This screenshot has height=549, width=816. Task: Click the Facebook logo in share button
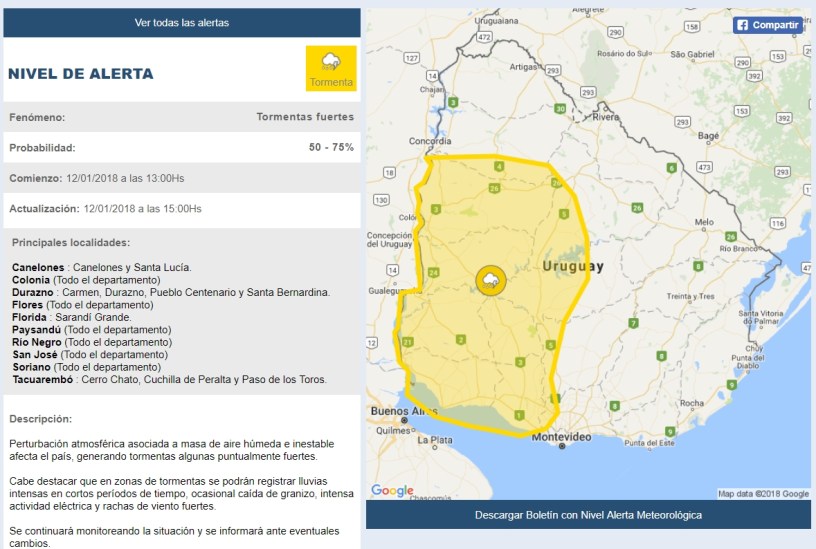click(743, 25)
